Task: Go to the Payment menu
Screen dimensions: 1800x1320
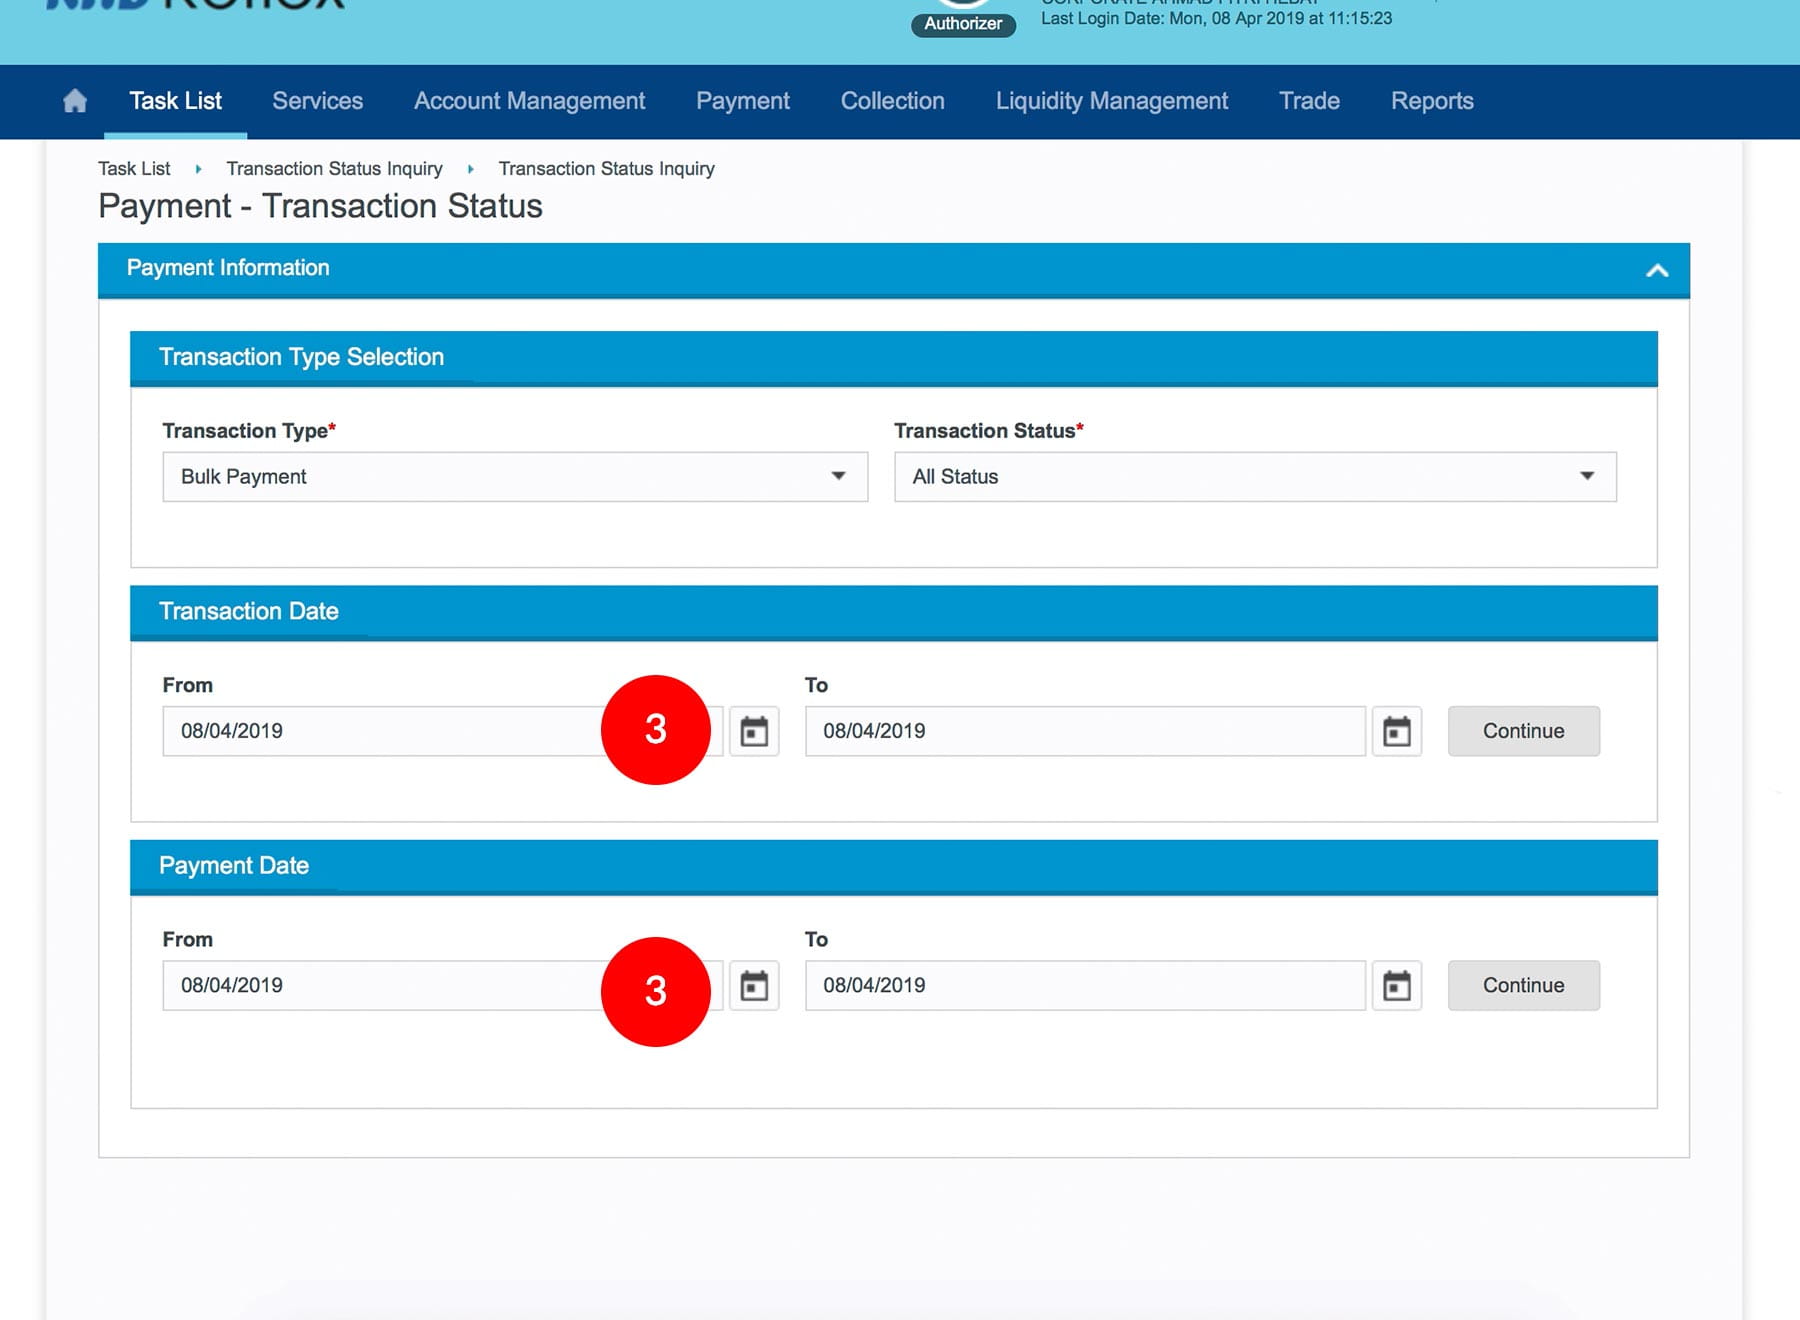Action: 742,101
